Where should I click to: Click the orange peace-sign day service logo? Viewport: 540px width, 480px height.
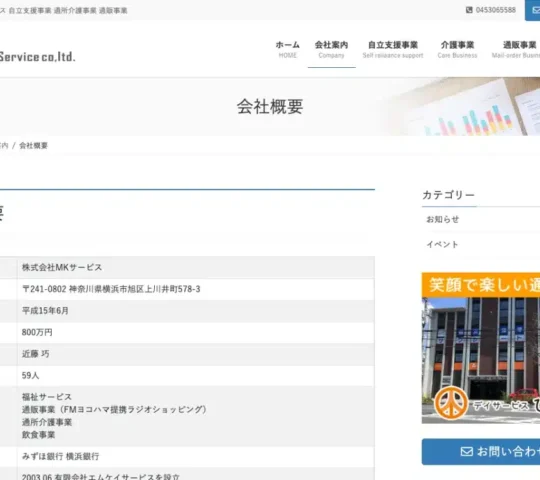click(451, 403)
